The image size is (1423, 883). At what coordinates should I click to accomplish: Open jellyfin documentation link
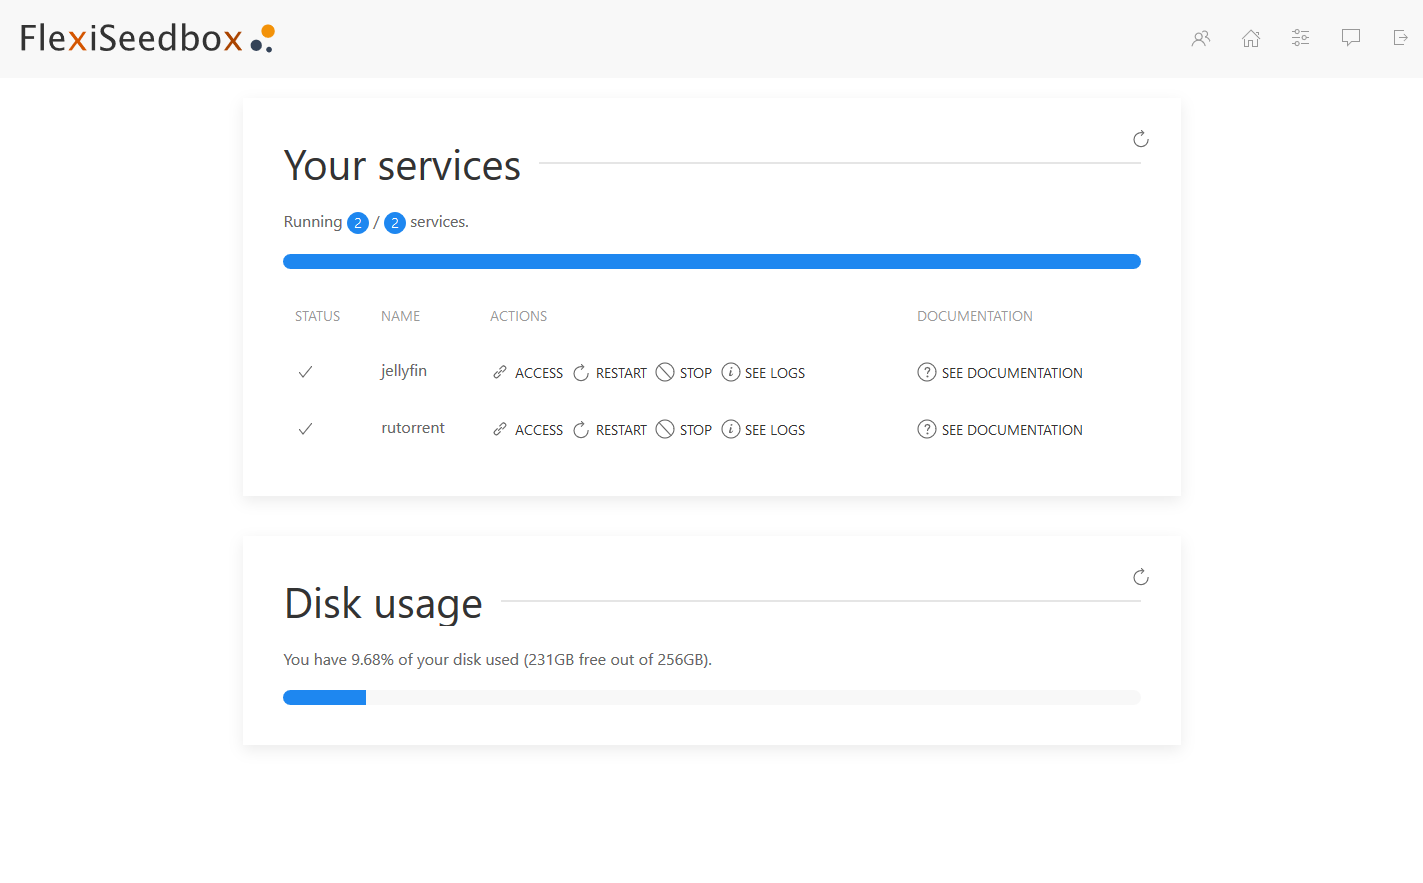(x=1000, y=373)
